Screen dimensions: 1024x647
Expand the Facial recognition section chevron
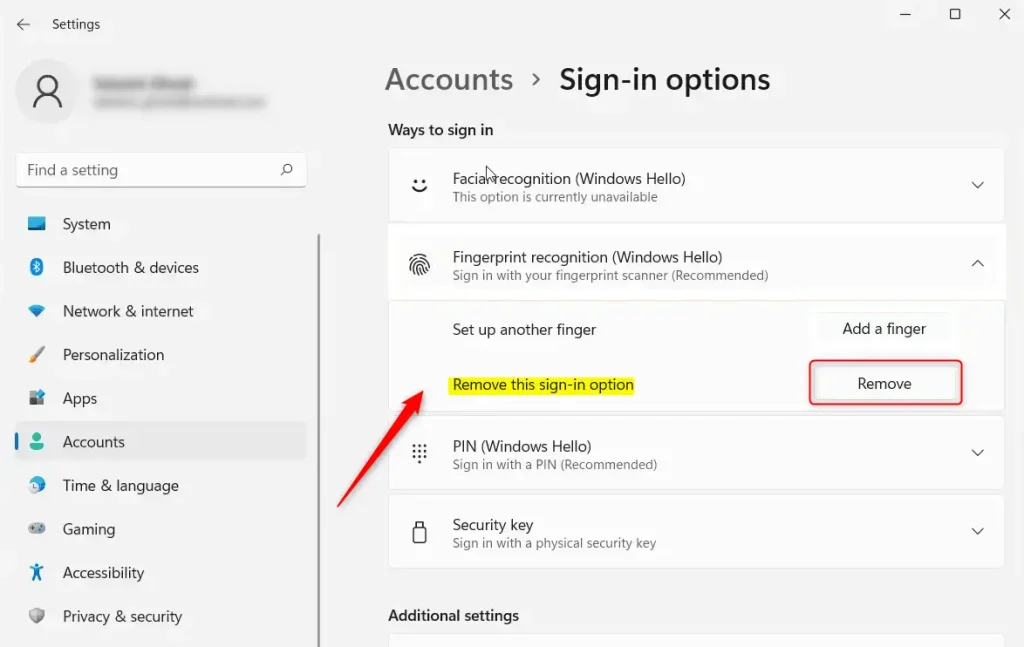tap(977, 186)
